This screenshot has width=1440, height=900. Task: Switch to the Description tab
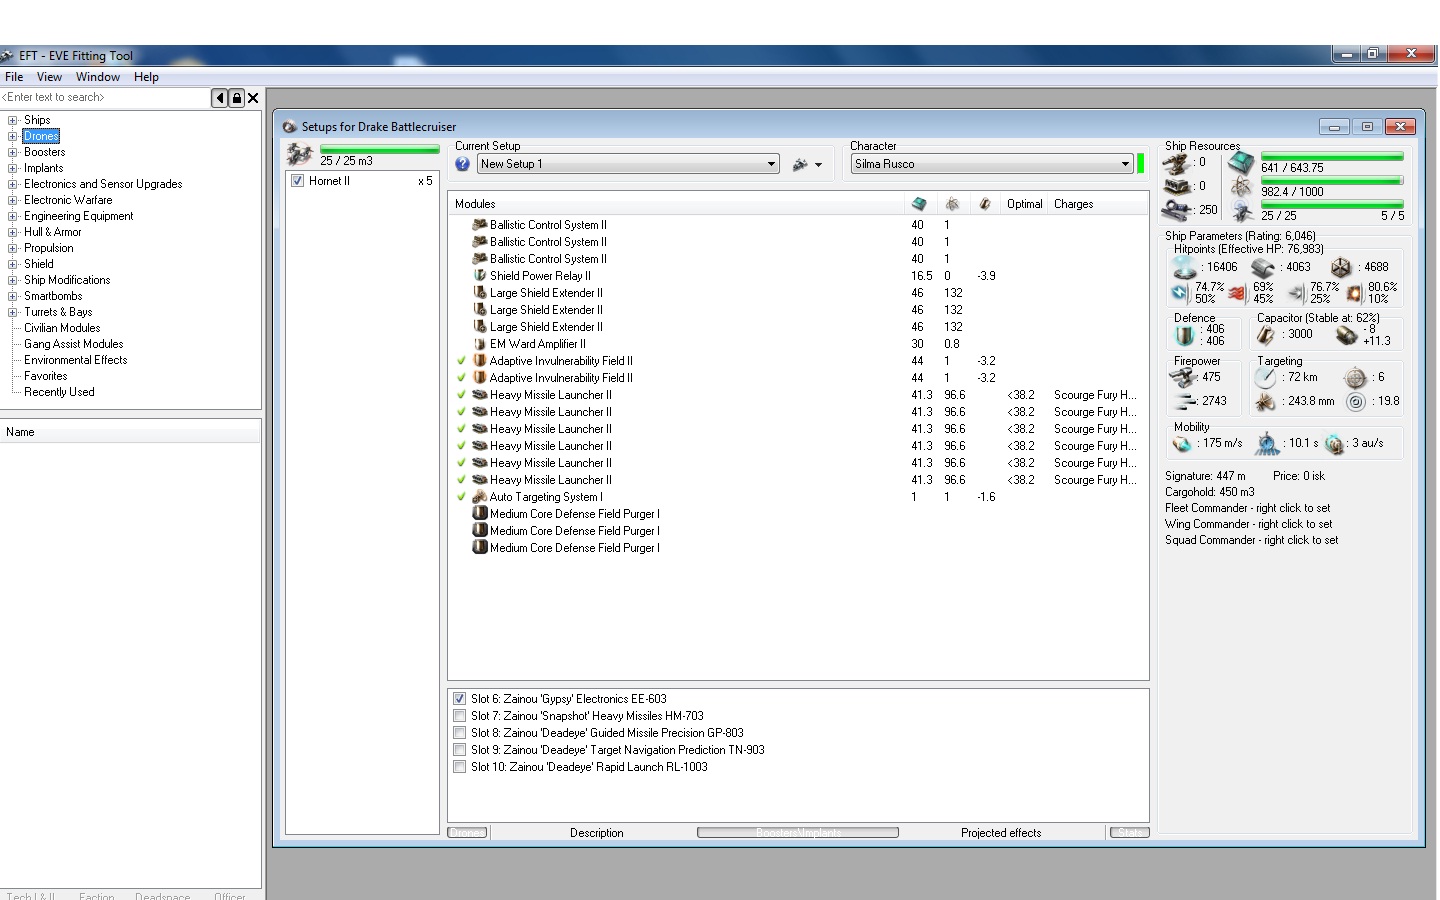pos(597,833)
